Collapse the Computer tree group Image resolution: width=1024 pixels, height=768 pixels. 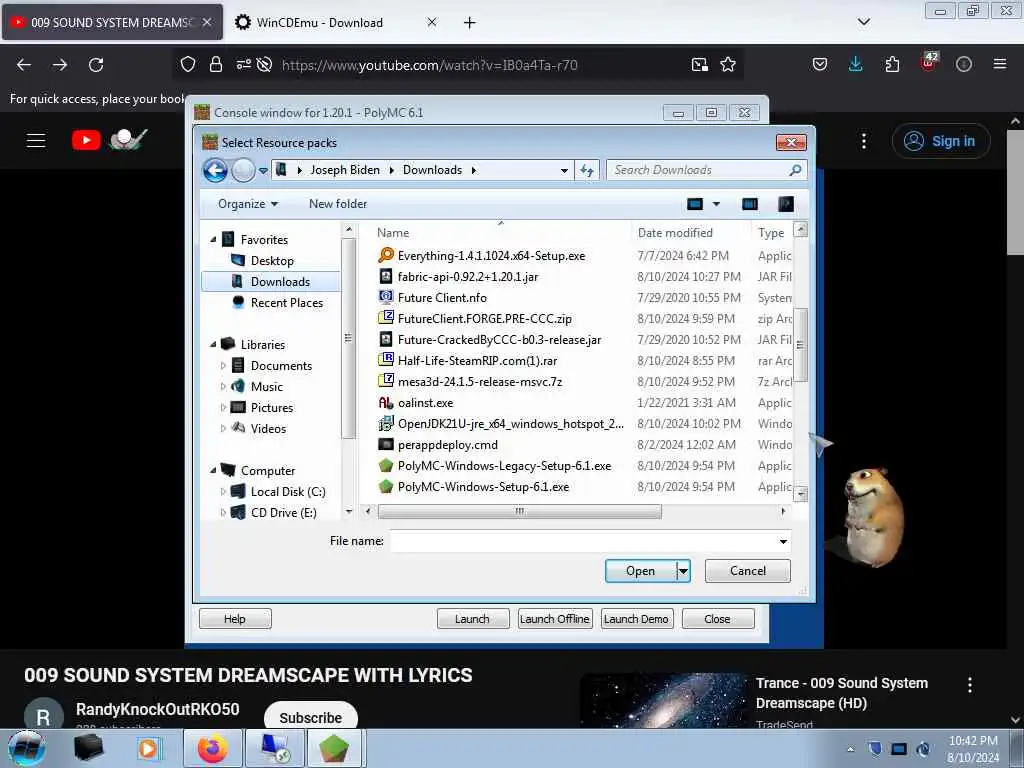tap(214, 470)
